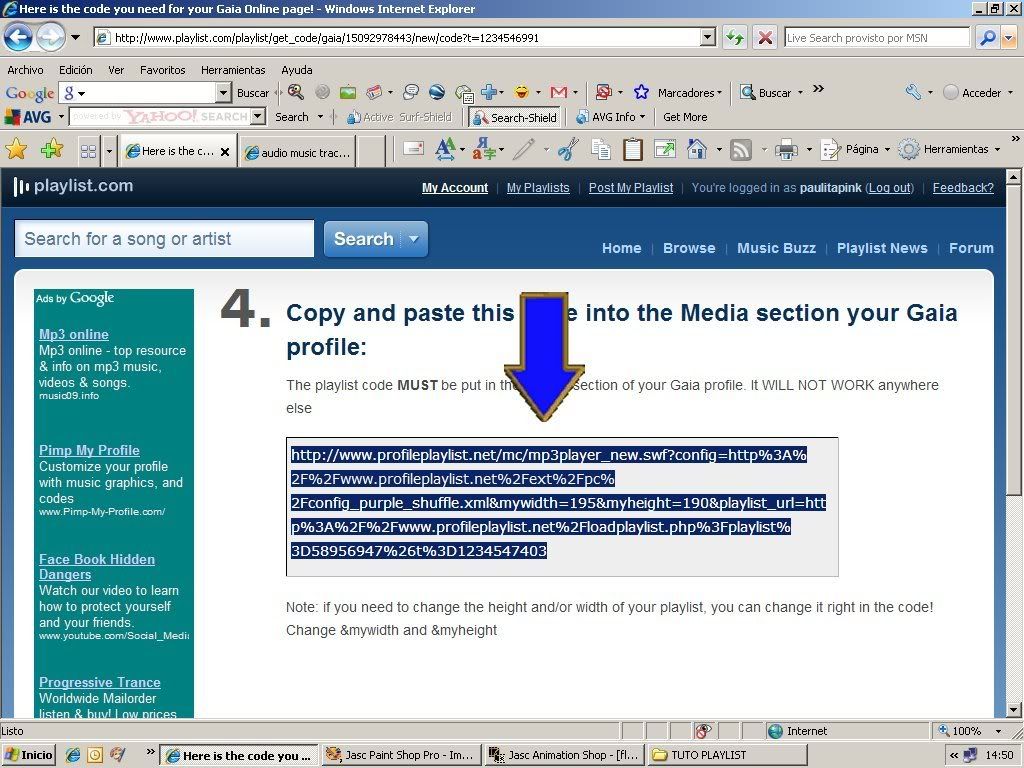Click the smiley emoticon icon in Google toolbar
This screenshot has height=768, width=1024.
521,93
